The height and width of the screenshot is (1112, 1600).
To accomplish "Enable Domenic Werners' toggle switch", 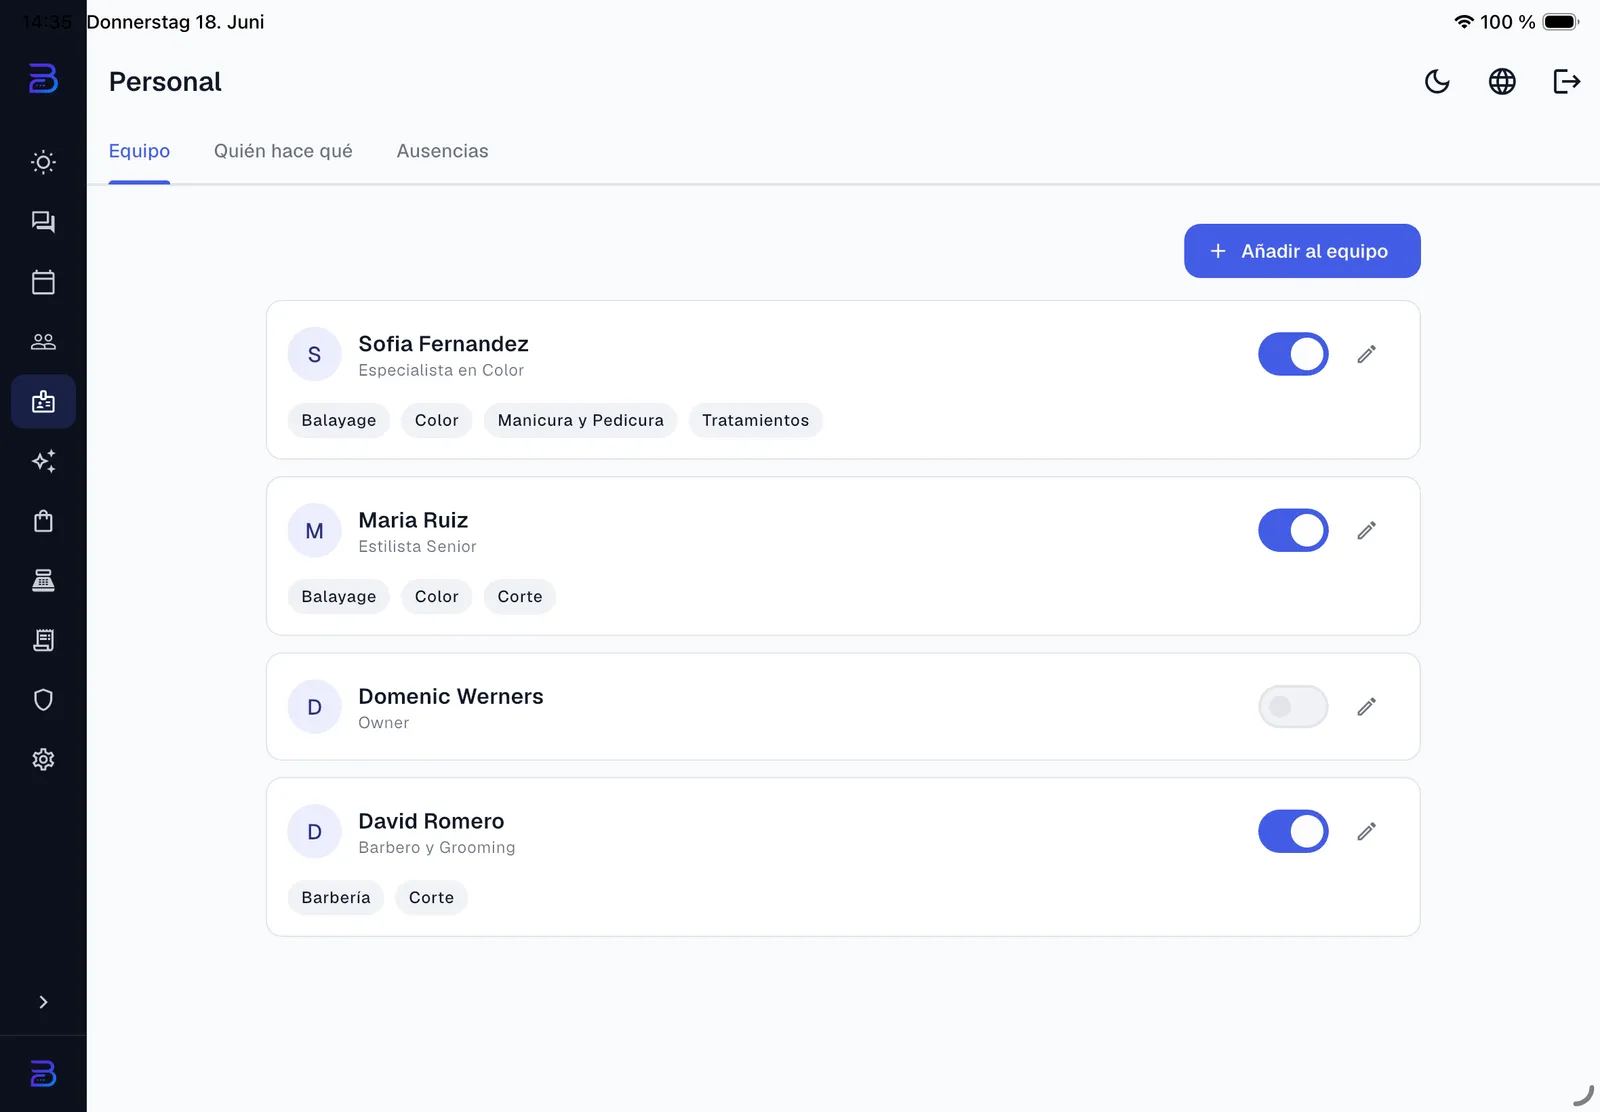I will 1293,707.
